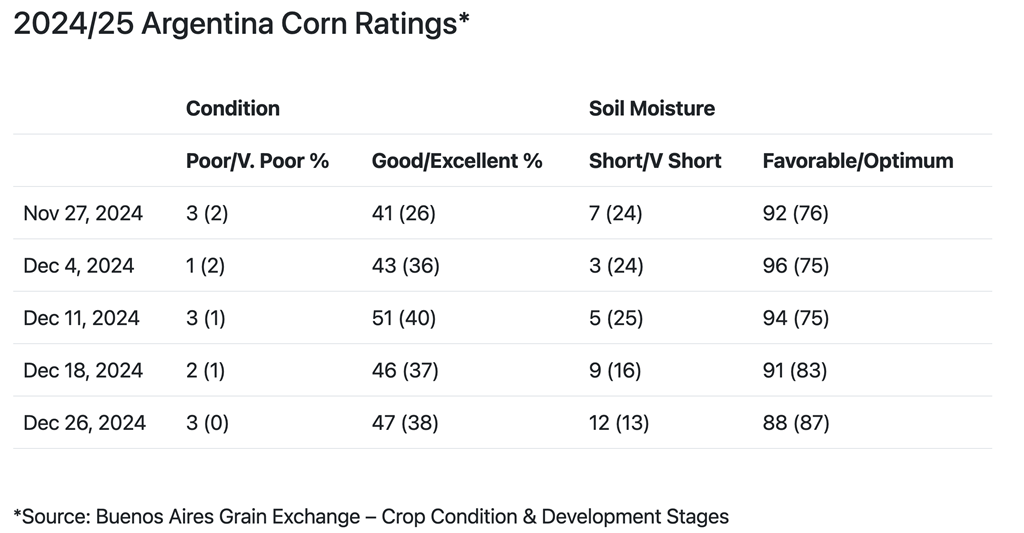Click the 88 (87) Favorable/Optimum cell
1024x533 pixels.
pyautogui.click(x=796, y=423)
